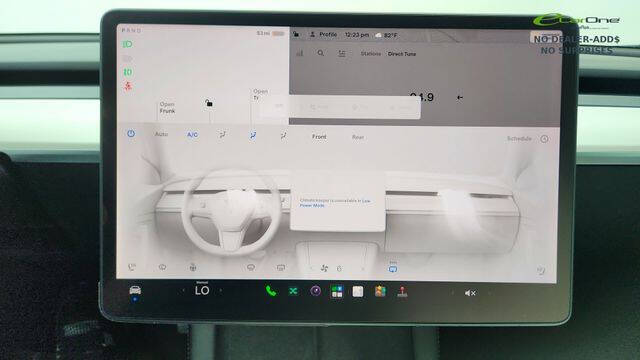Tap the grey indicator icon below headlights
The height and width of the screenshot is (360, 640).
[x=127, y=58]
